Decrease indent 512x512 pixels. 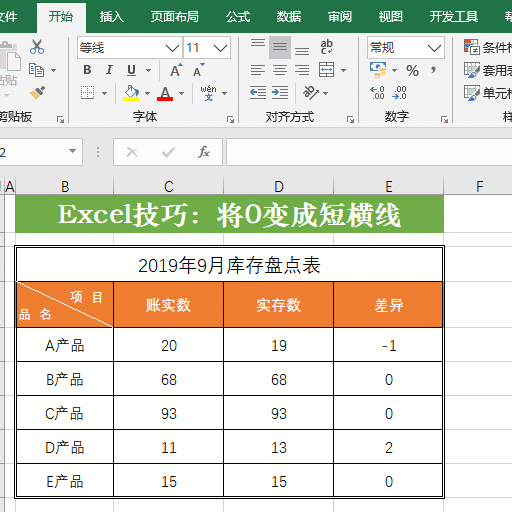click(x=258, y=93)
